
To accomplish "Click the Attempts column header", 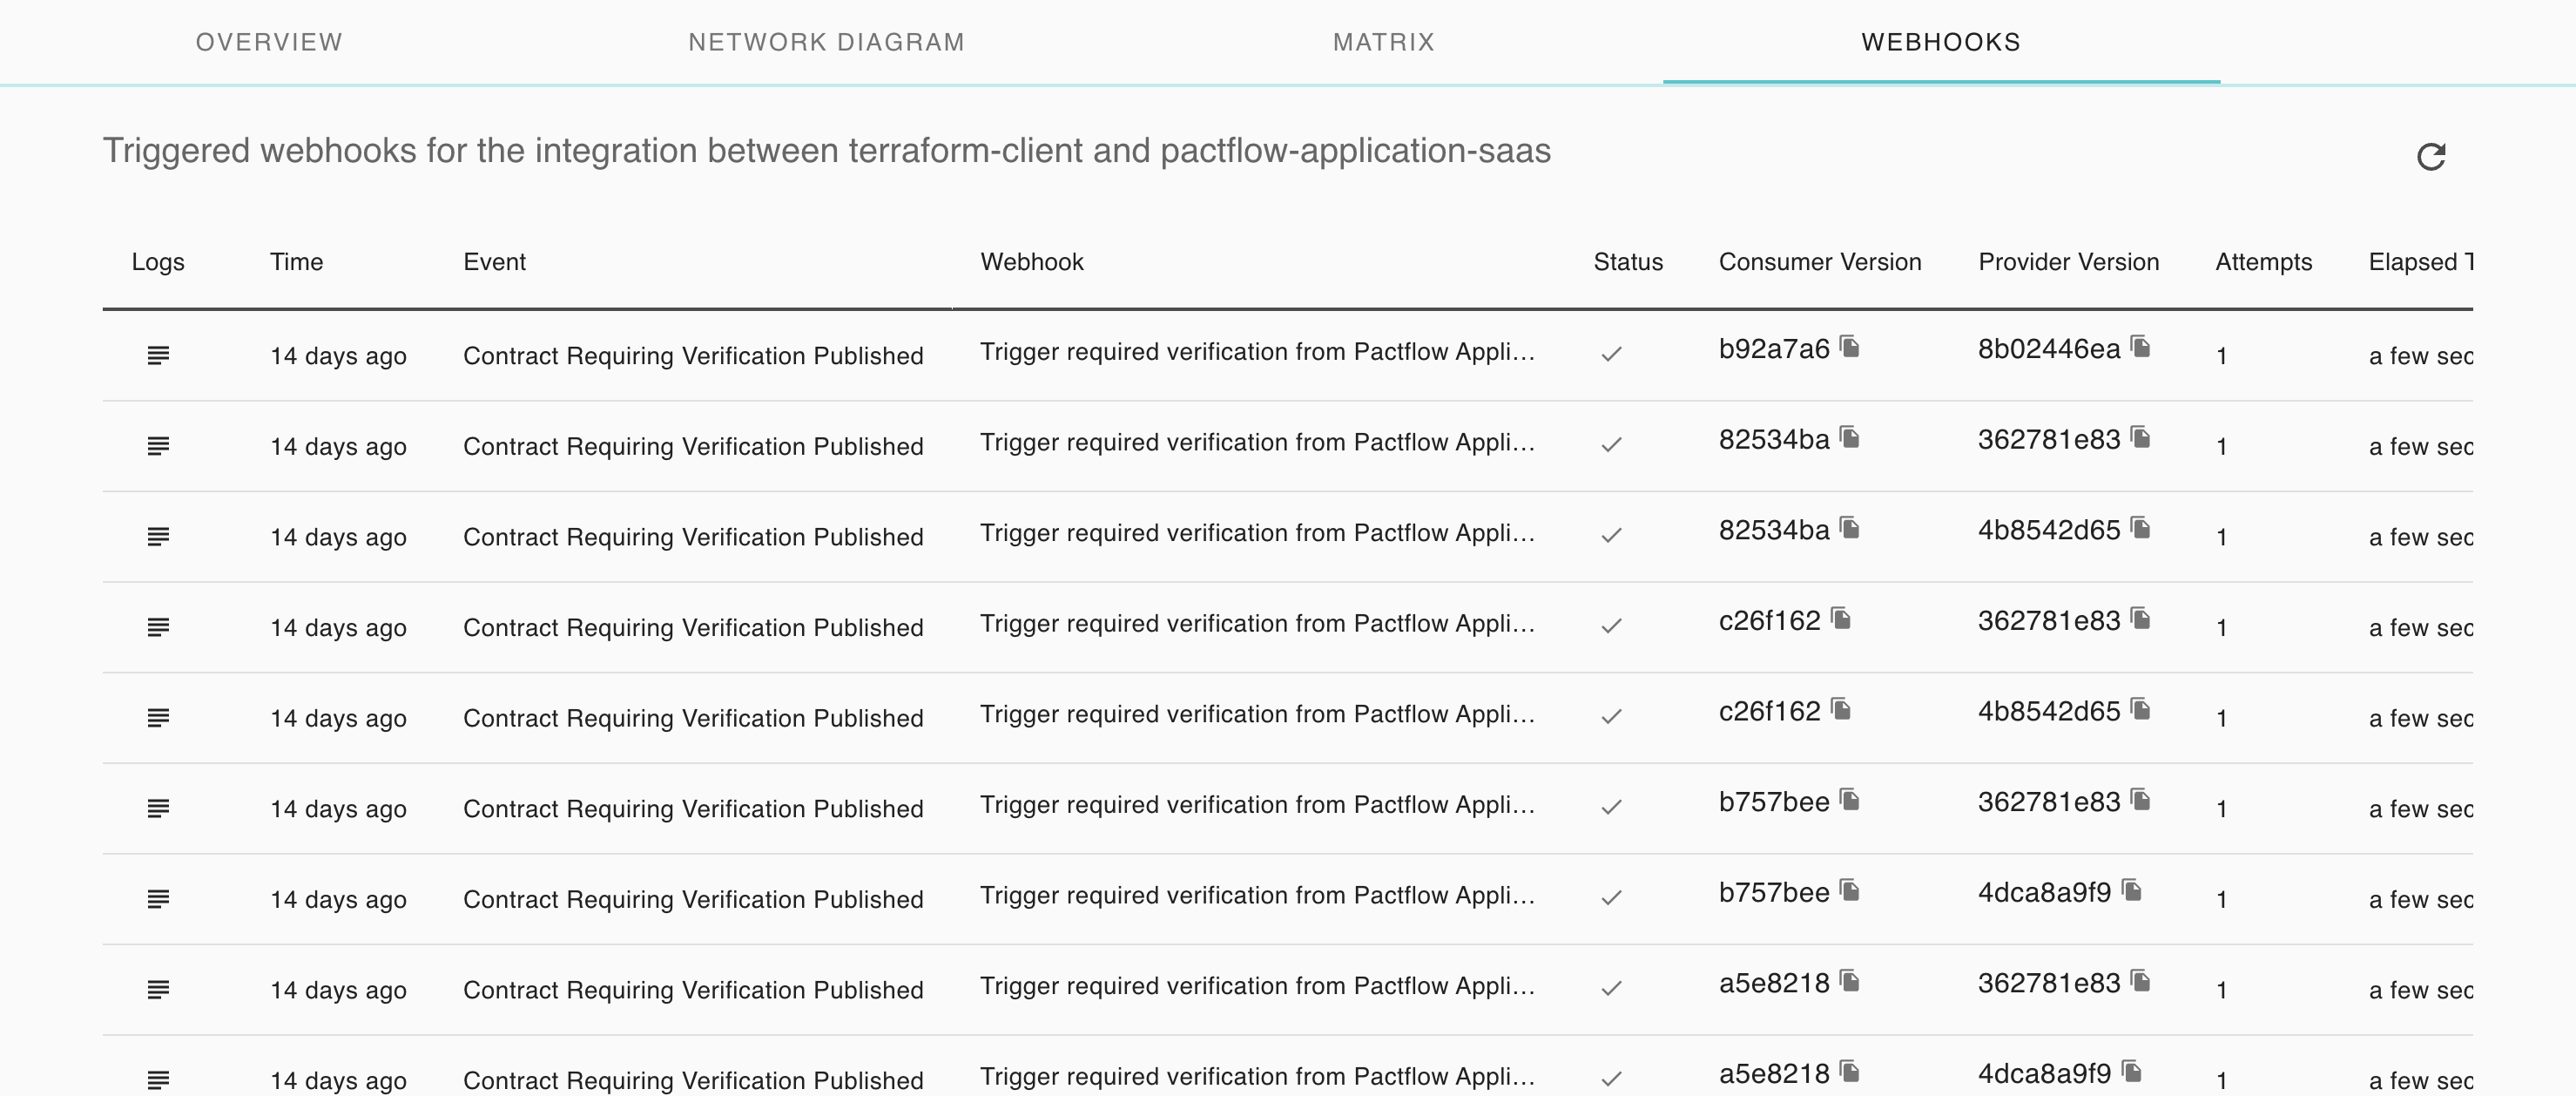I will click(x=2263, y=262).
